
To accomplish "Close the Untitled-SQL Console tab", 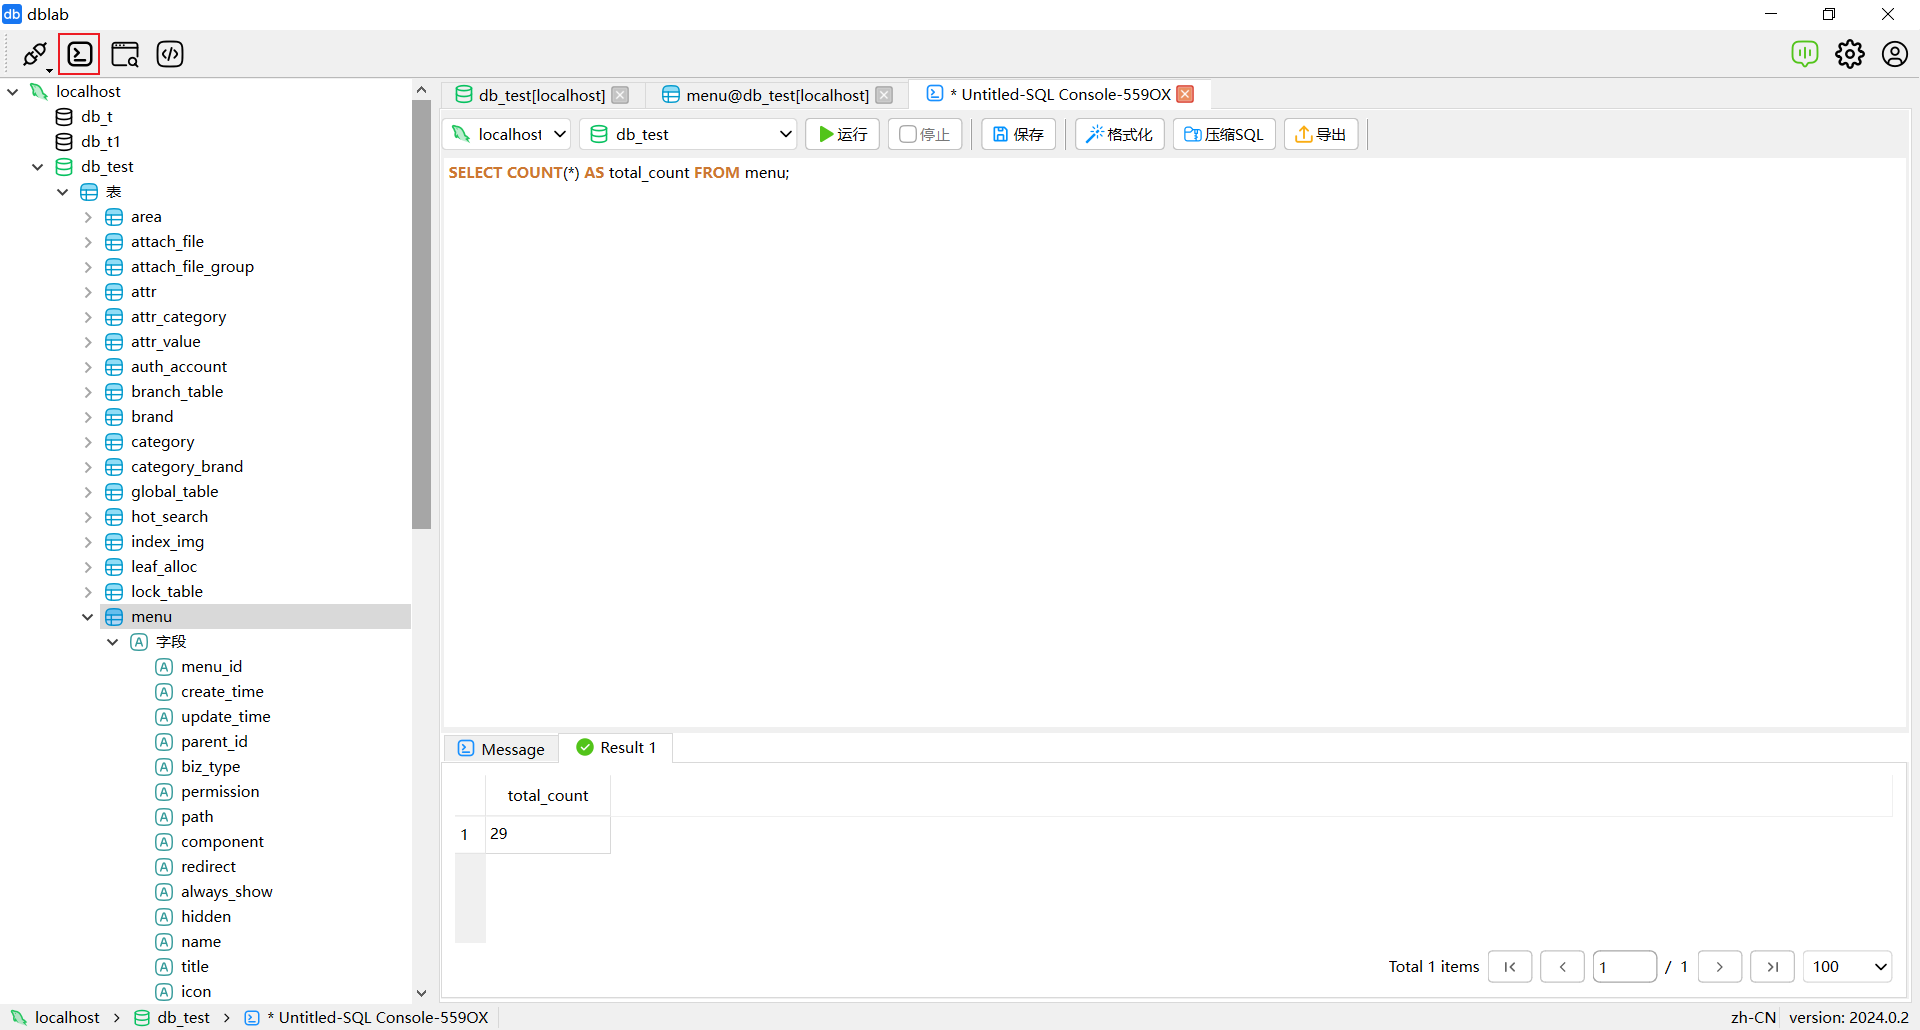I will point(1185,94).
